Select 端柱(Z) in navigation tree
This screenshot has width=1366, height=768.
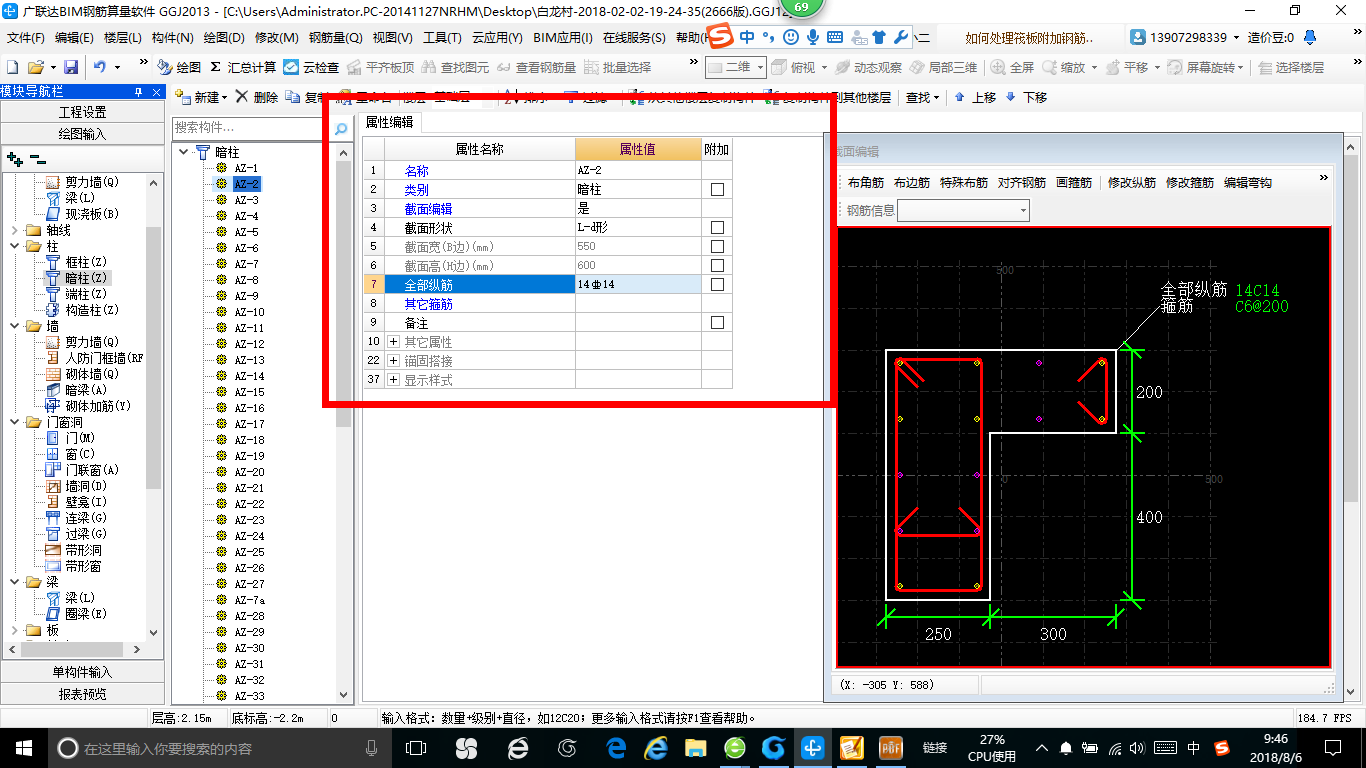[x=86, y=294]
